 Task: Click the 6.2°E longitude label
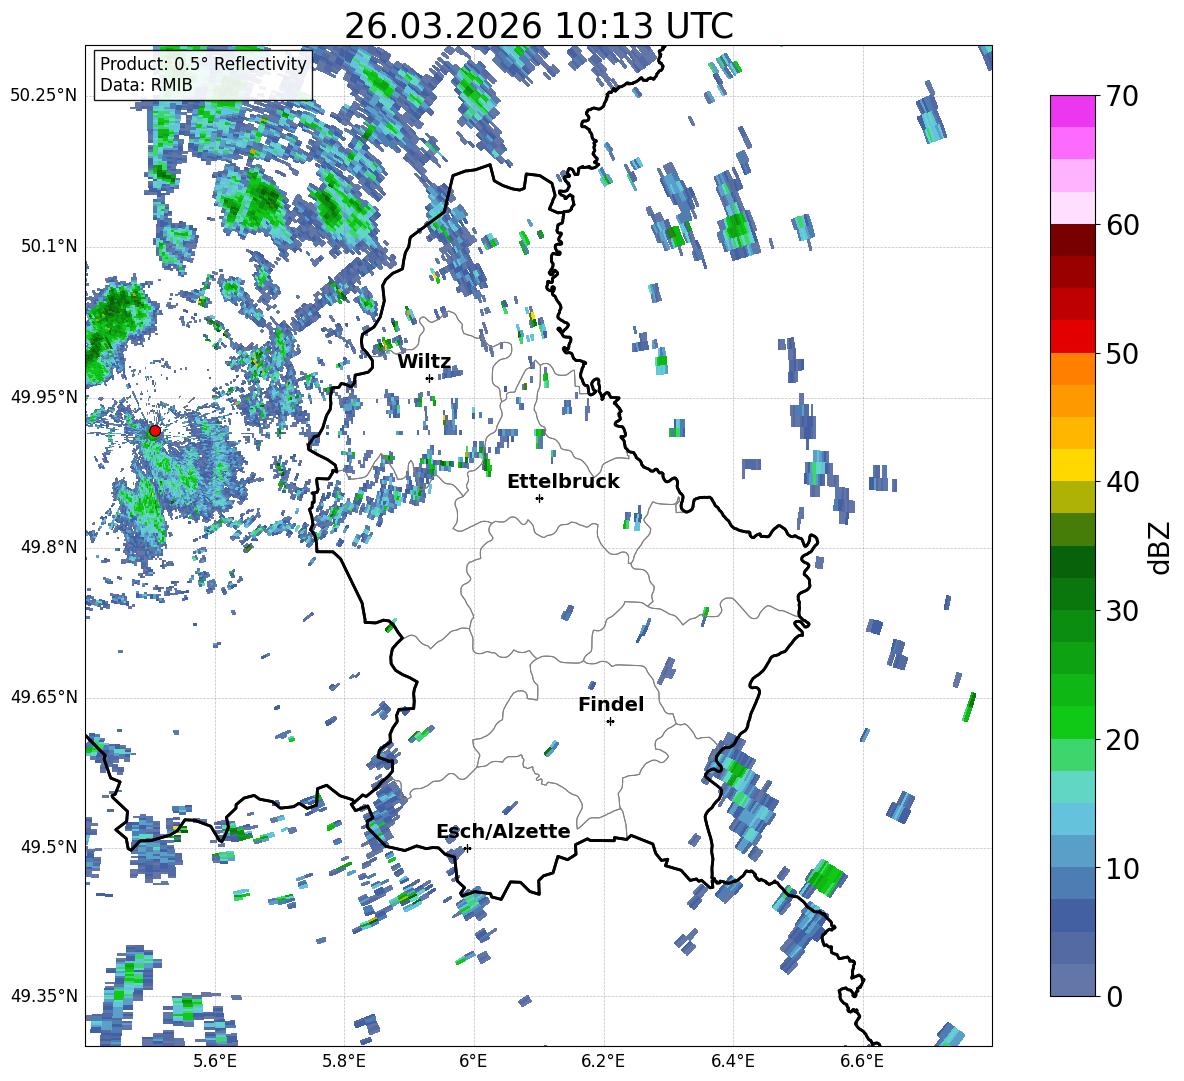(x=603, y=1061)
